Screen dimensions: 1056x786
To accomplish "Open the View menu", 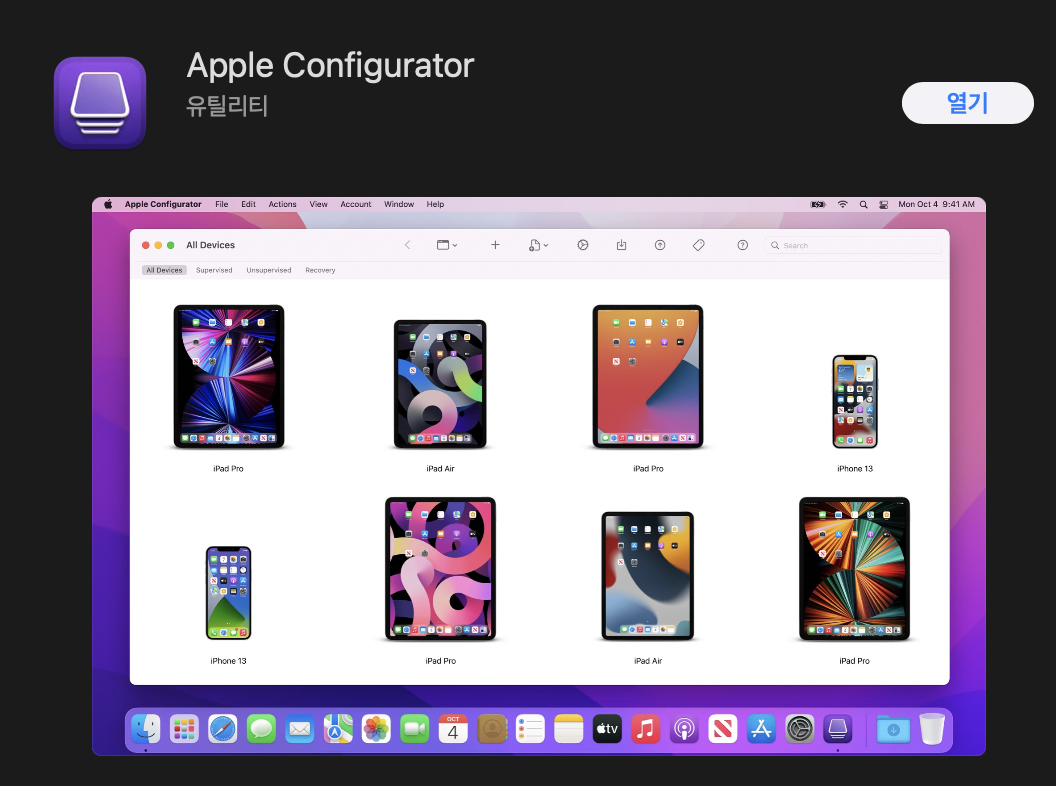I will 319,204.
